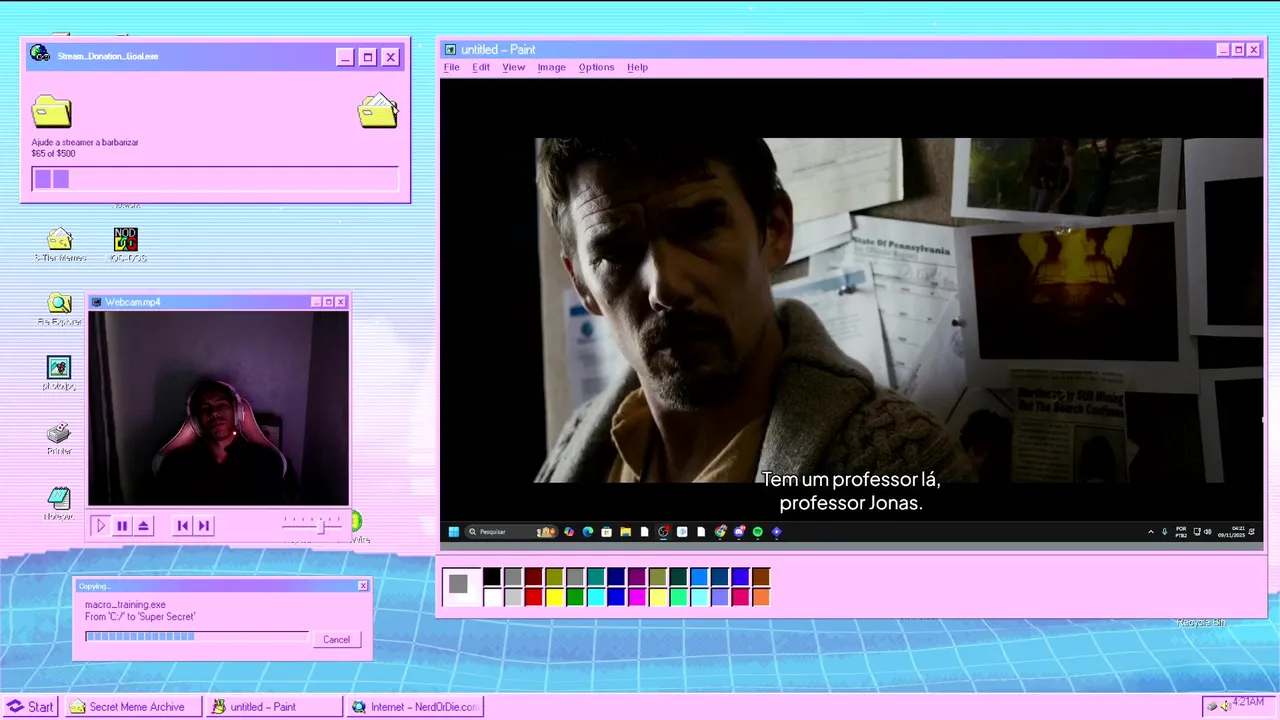The height and width of the screenshot is (720, 1280).
Task: Select the black color swatch
Action: 492,577
